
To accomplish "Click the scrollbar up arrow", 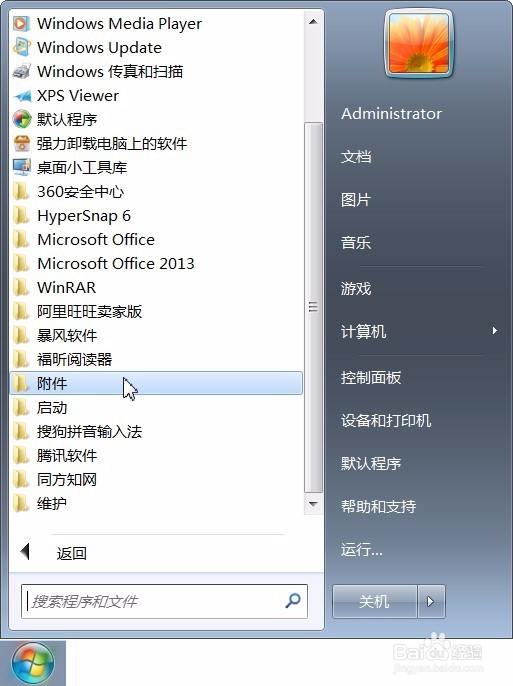I will click(313, 22).
